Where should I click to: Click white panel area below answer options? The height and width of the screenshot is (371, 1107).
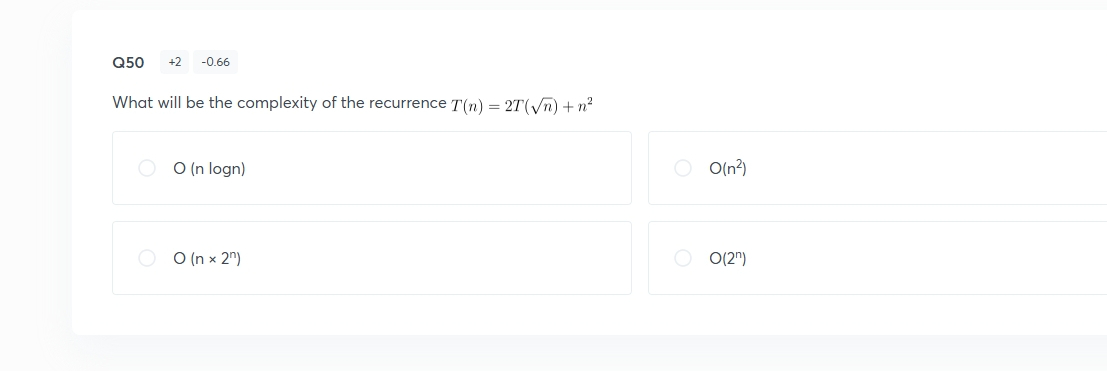(565, 315)
